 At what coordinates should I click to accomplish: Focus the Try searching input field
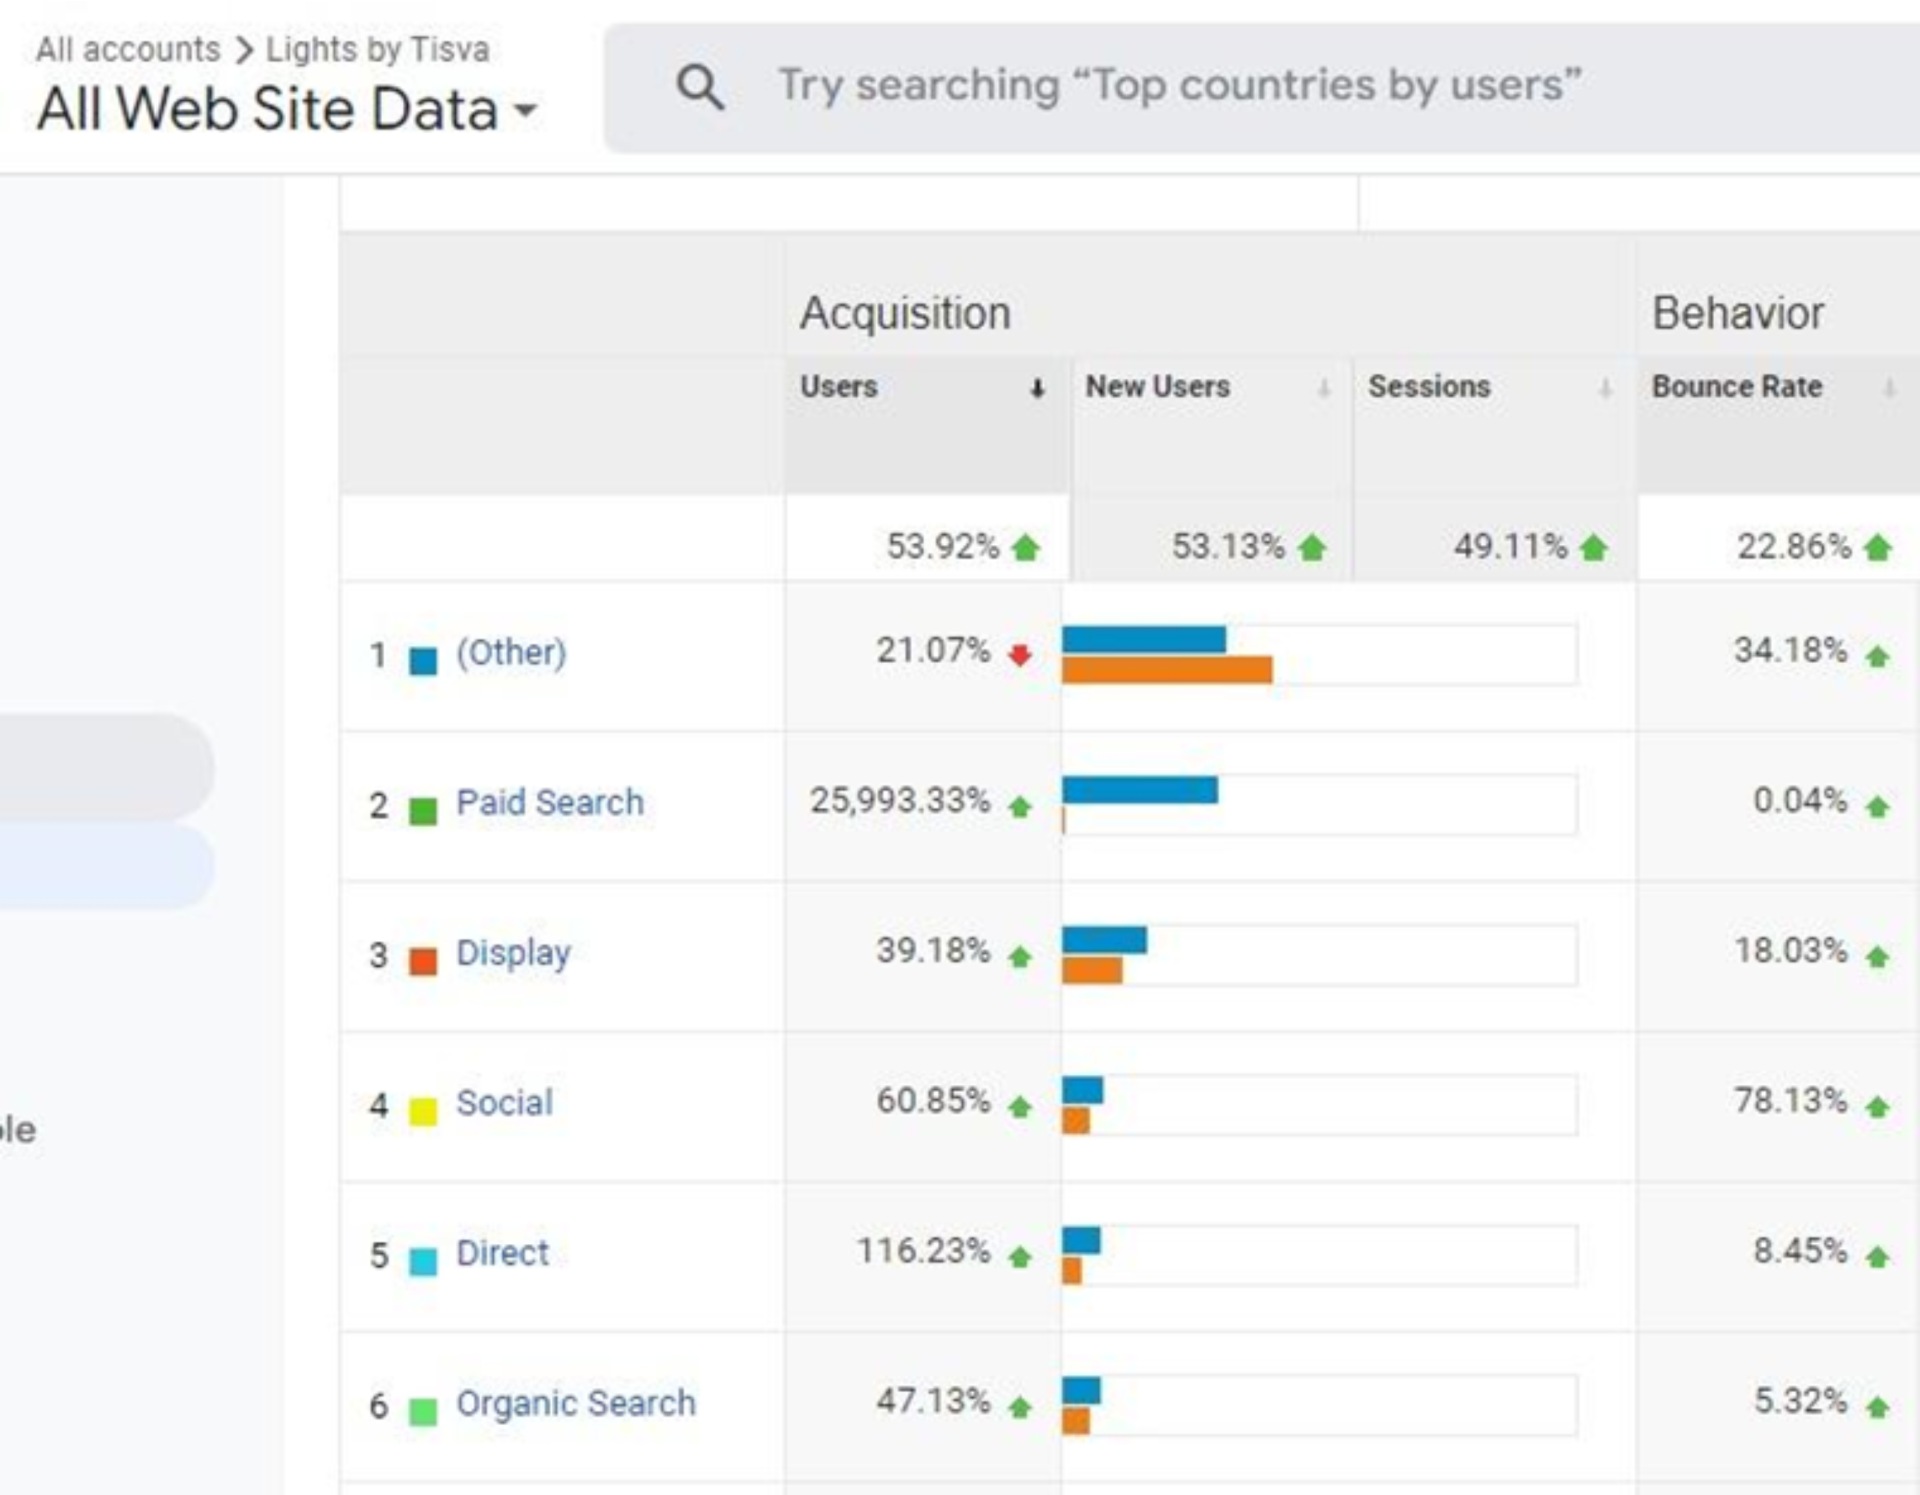[1180, 86]
